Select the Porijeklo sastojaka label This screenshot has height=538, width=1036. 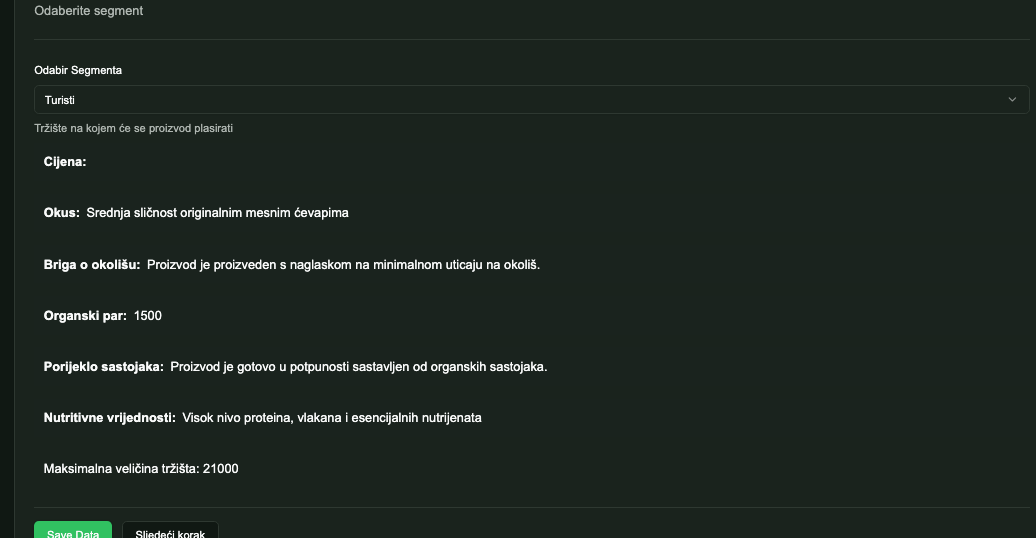pos(103,366)
